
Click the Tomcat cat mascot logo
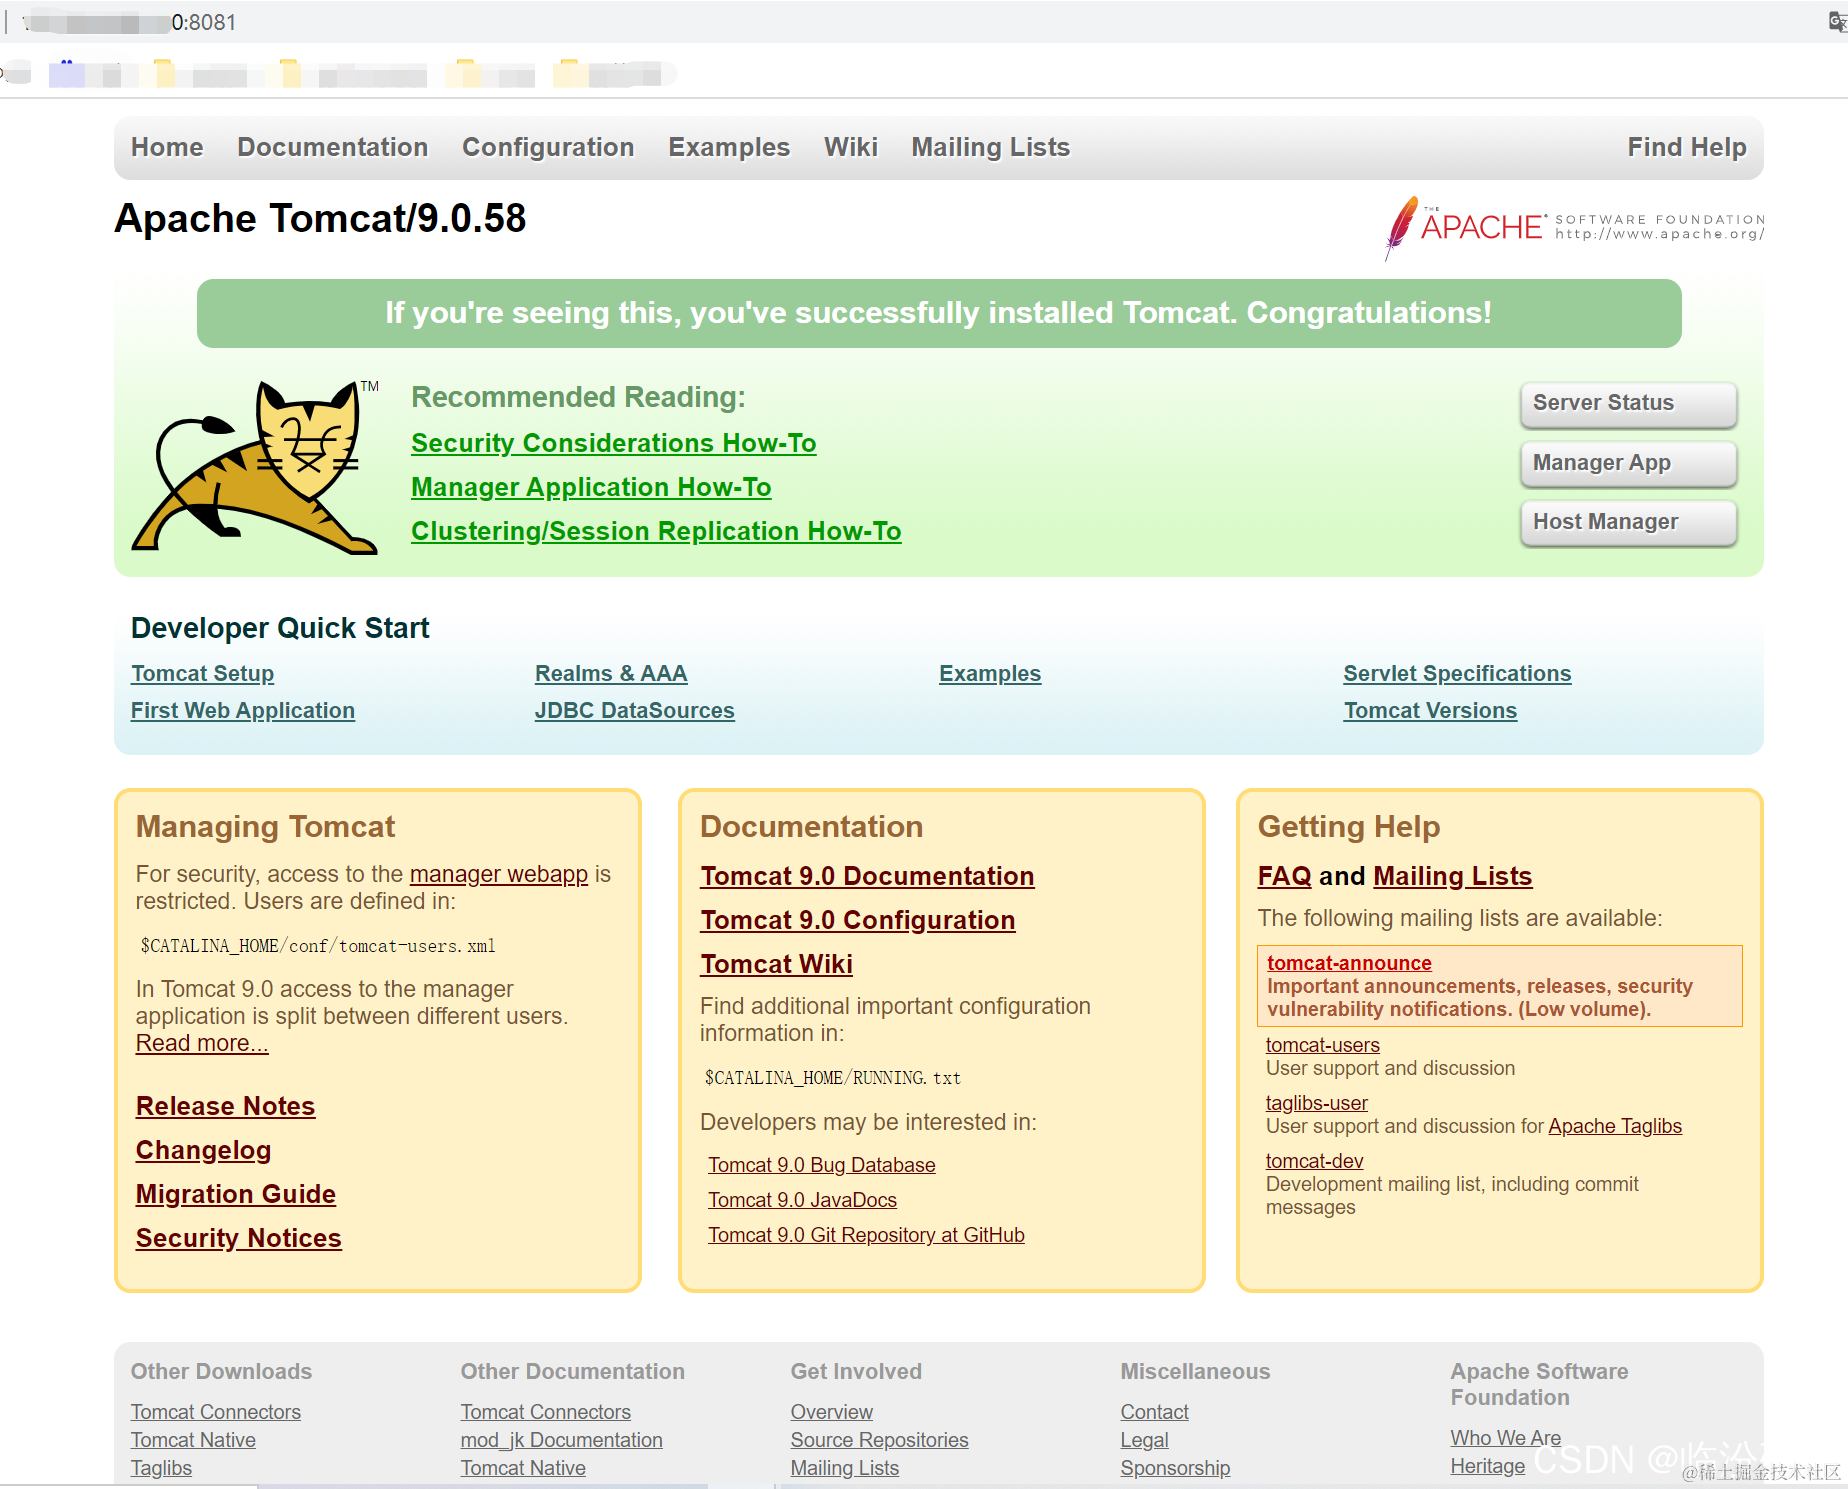click(x=256, y=466)
